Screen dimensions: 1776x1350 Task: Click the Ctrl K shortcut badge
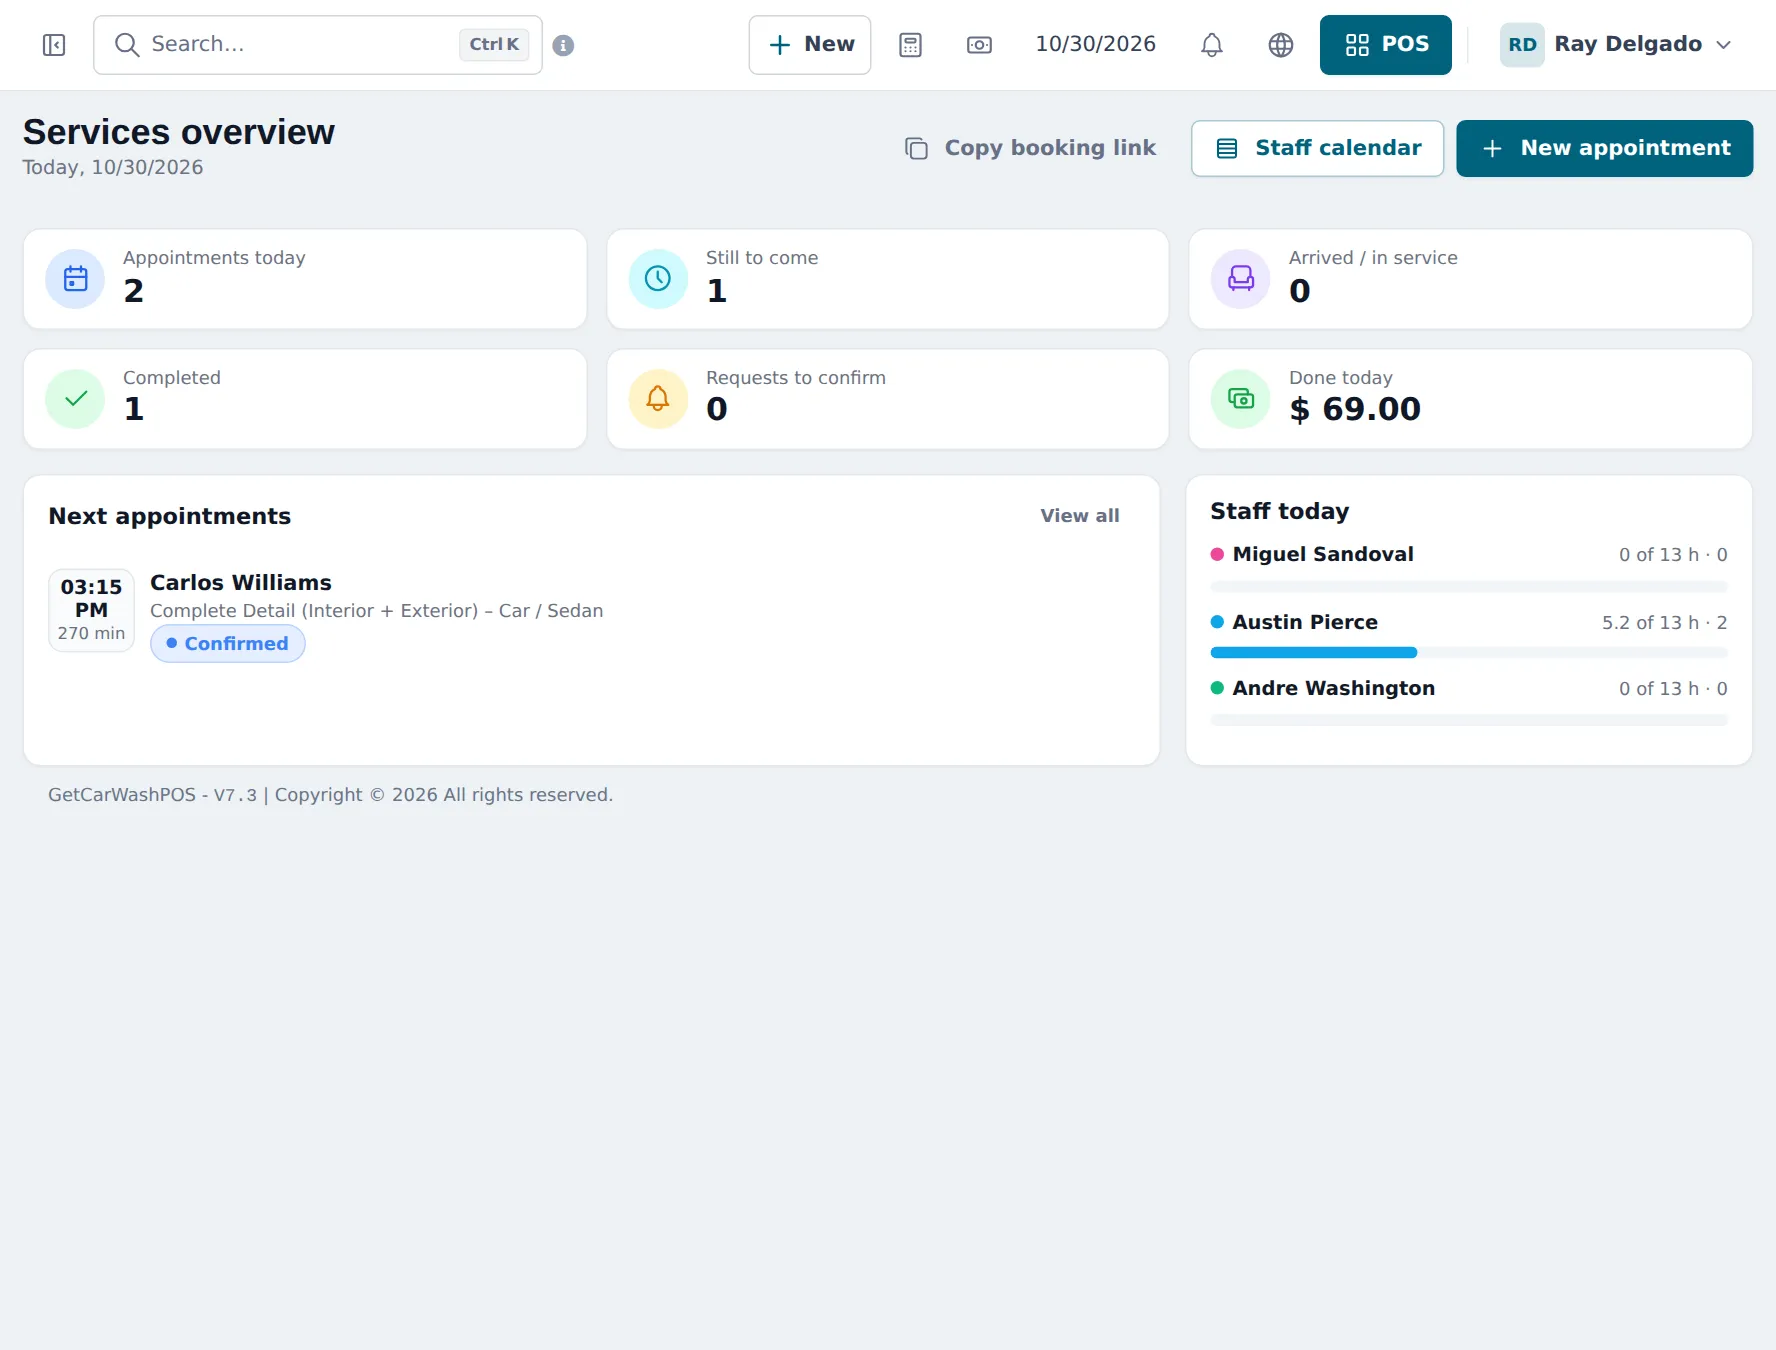pyautogui.click(x=494, y=45)
